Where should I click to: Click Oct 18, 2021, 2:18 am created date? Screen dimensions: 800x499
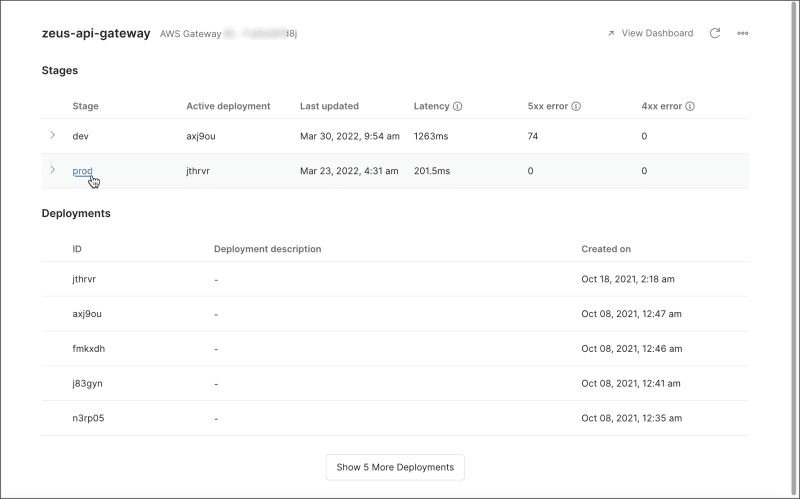(x=628, y=279)
